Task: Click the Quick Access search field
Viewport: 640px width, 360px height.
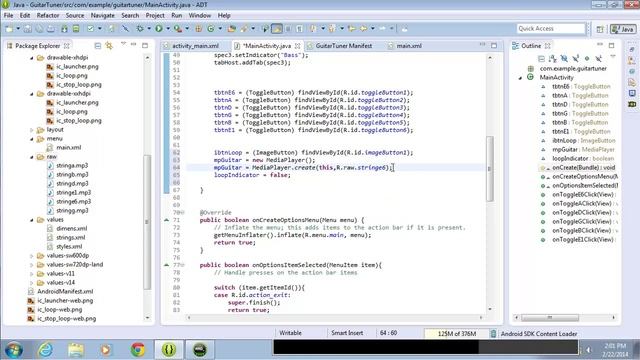Action: 551,29
